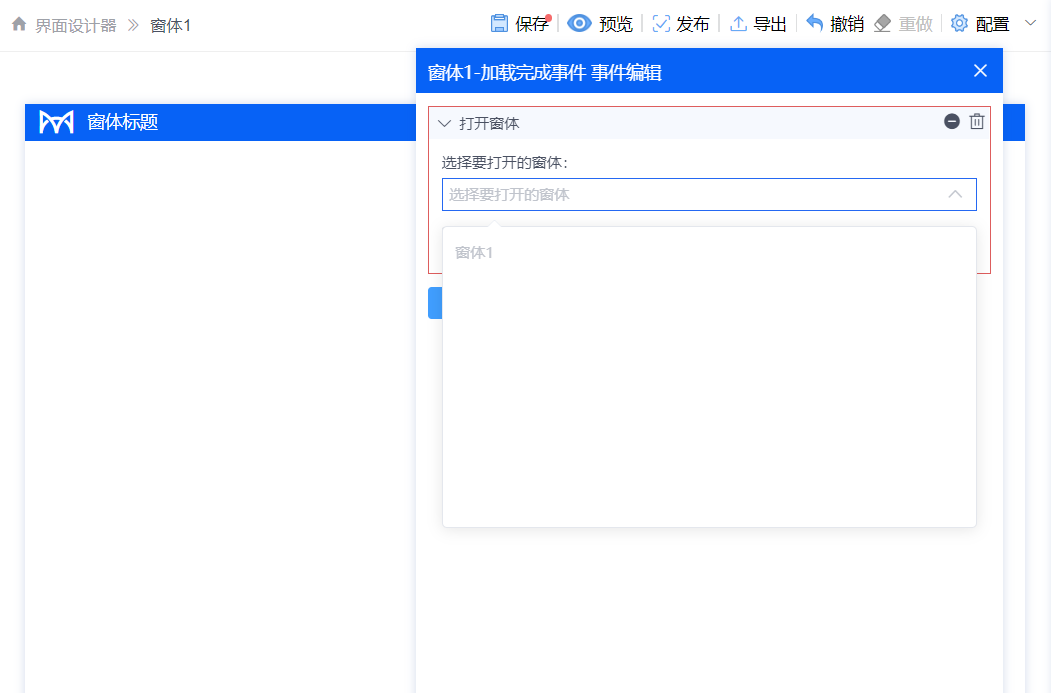Click the 发布 (Publish) checkmark icon

click(x=659, y=23)
